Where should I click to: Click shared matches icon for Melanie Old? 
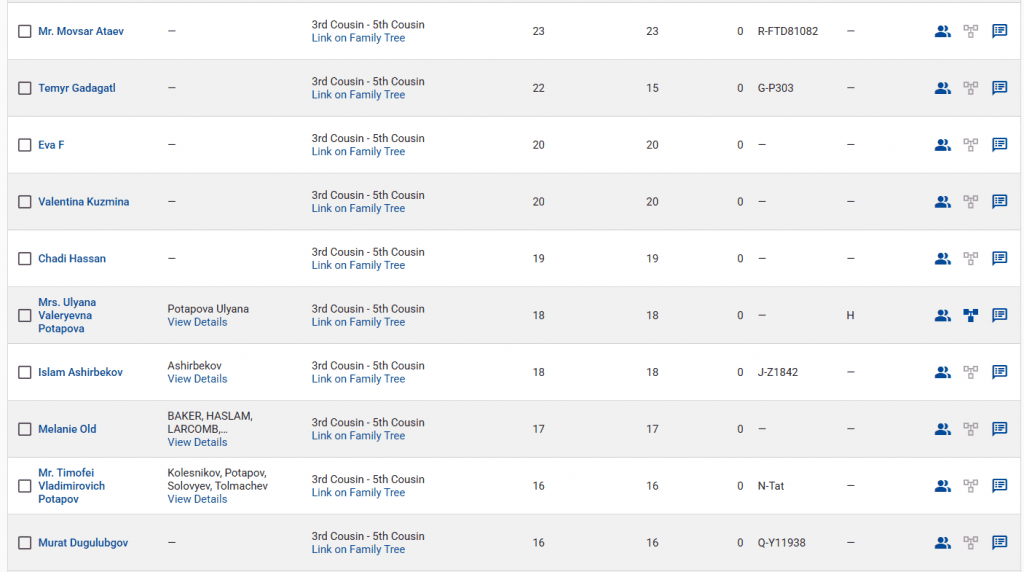[x=942, y=429]
